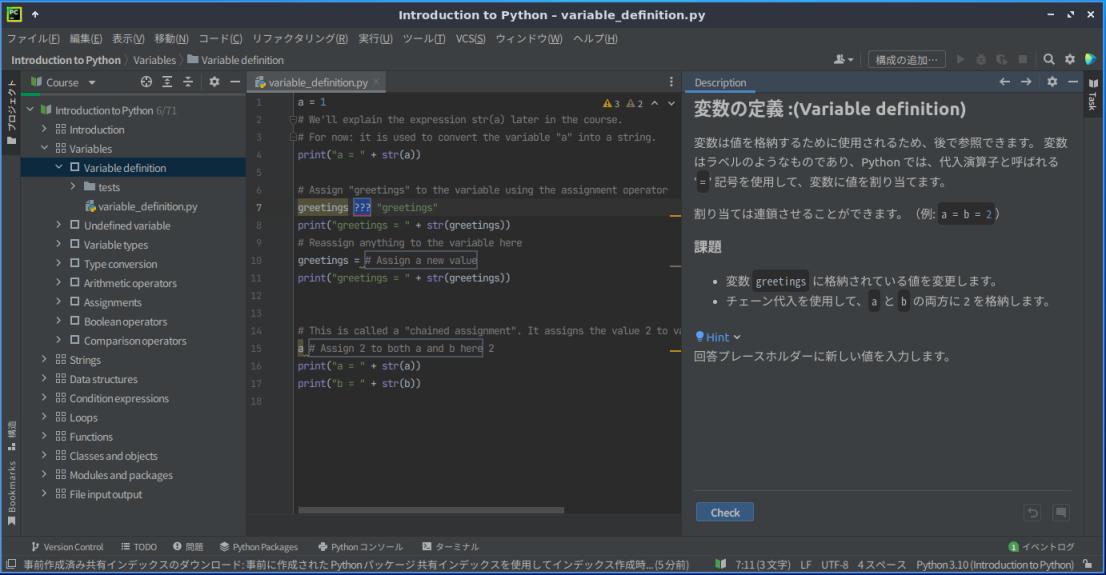The image size is (1106, 575).
Task: Click the Search Everywhere magnifier icon
Action: [1049, 59]
